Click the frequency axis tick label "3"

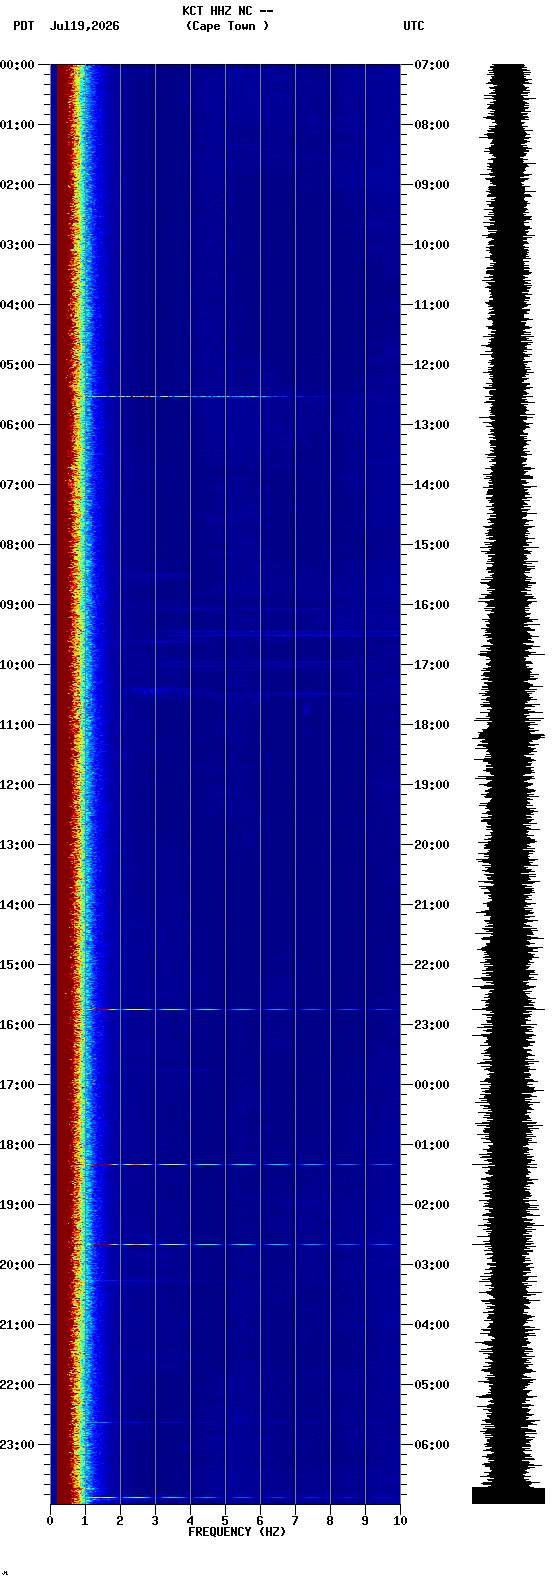click(155, 1521)
